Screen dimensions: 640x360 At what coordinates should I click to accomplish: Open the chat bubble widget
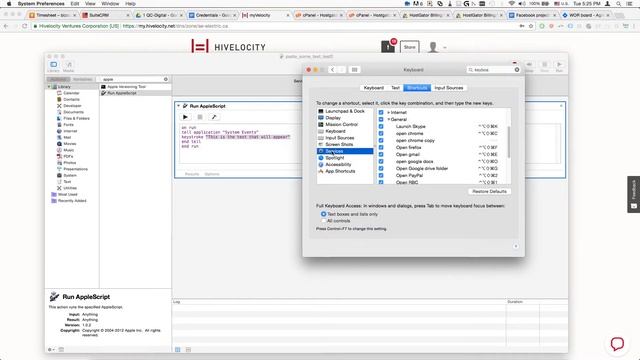click(x=617, y=343)
